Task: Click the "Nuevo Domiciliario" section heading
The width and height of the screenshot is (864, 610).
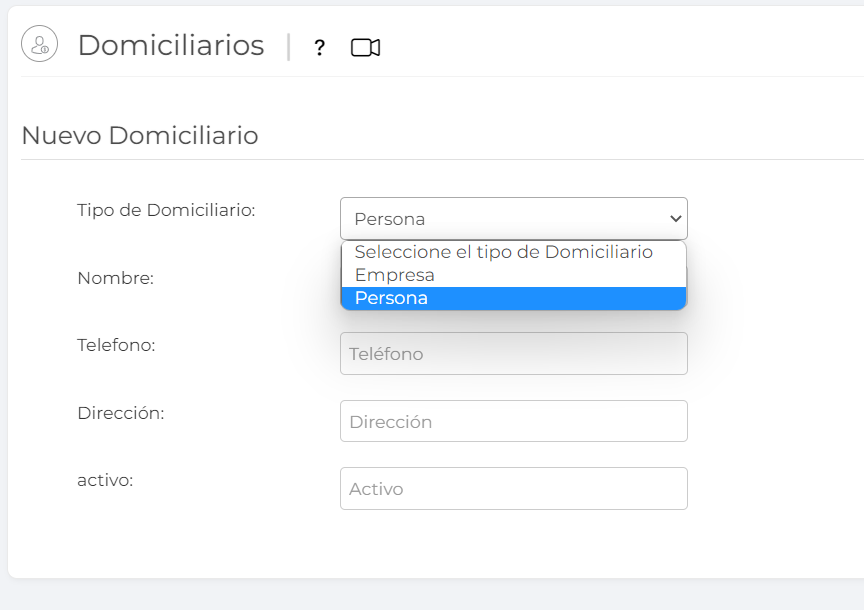Action: point(140,135)
